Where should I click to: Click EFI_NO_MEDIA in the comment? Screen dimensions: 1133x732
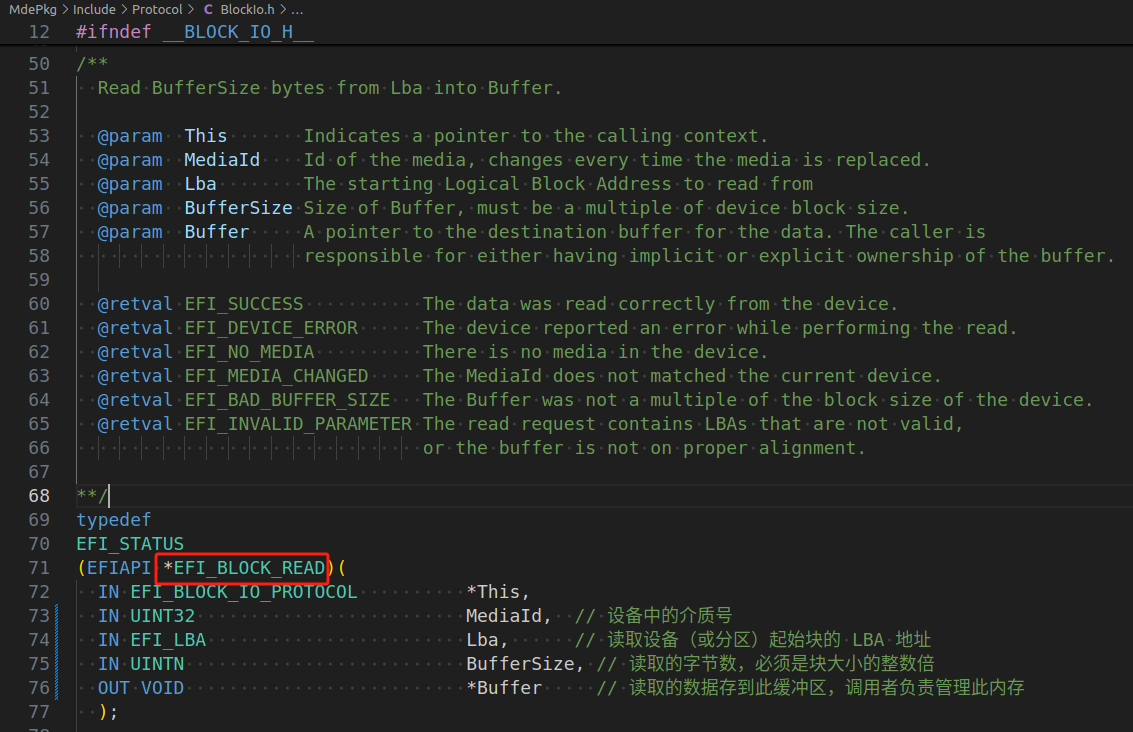249,351
